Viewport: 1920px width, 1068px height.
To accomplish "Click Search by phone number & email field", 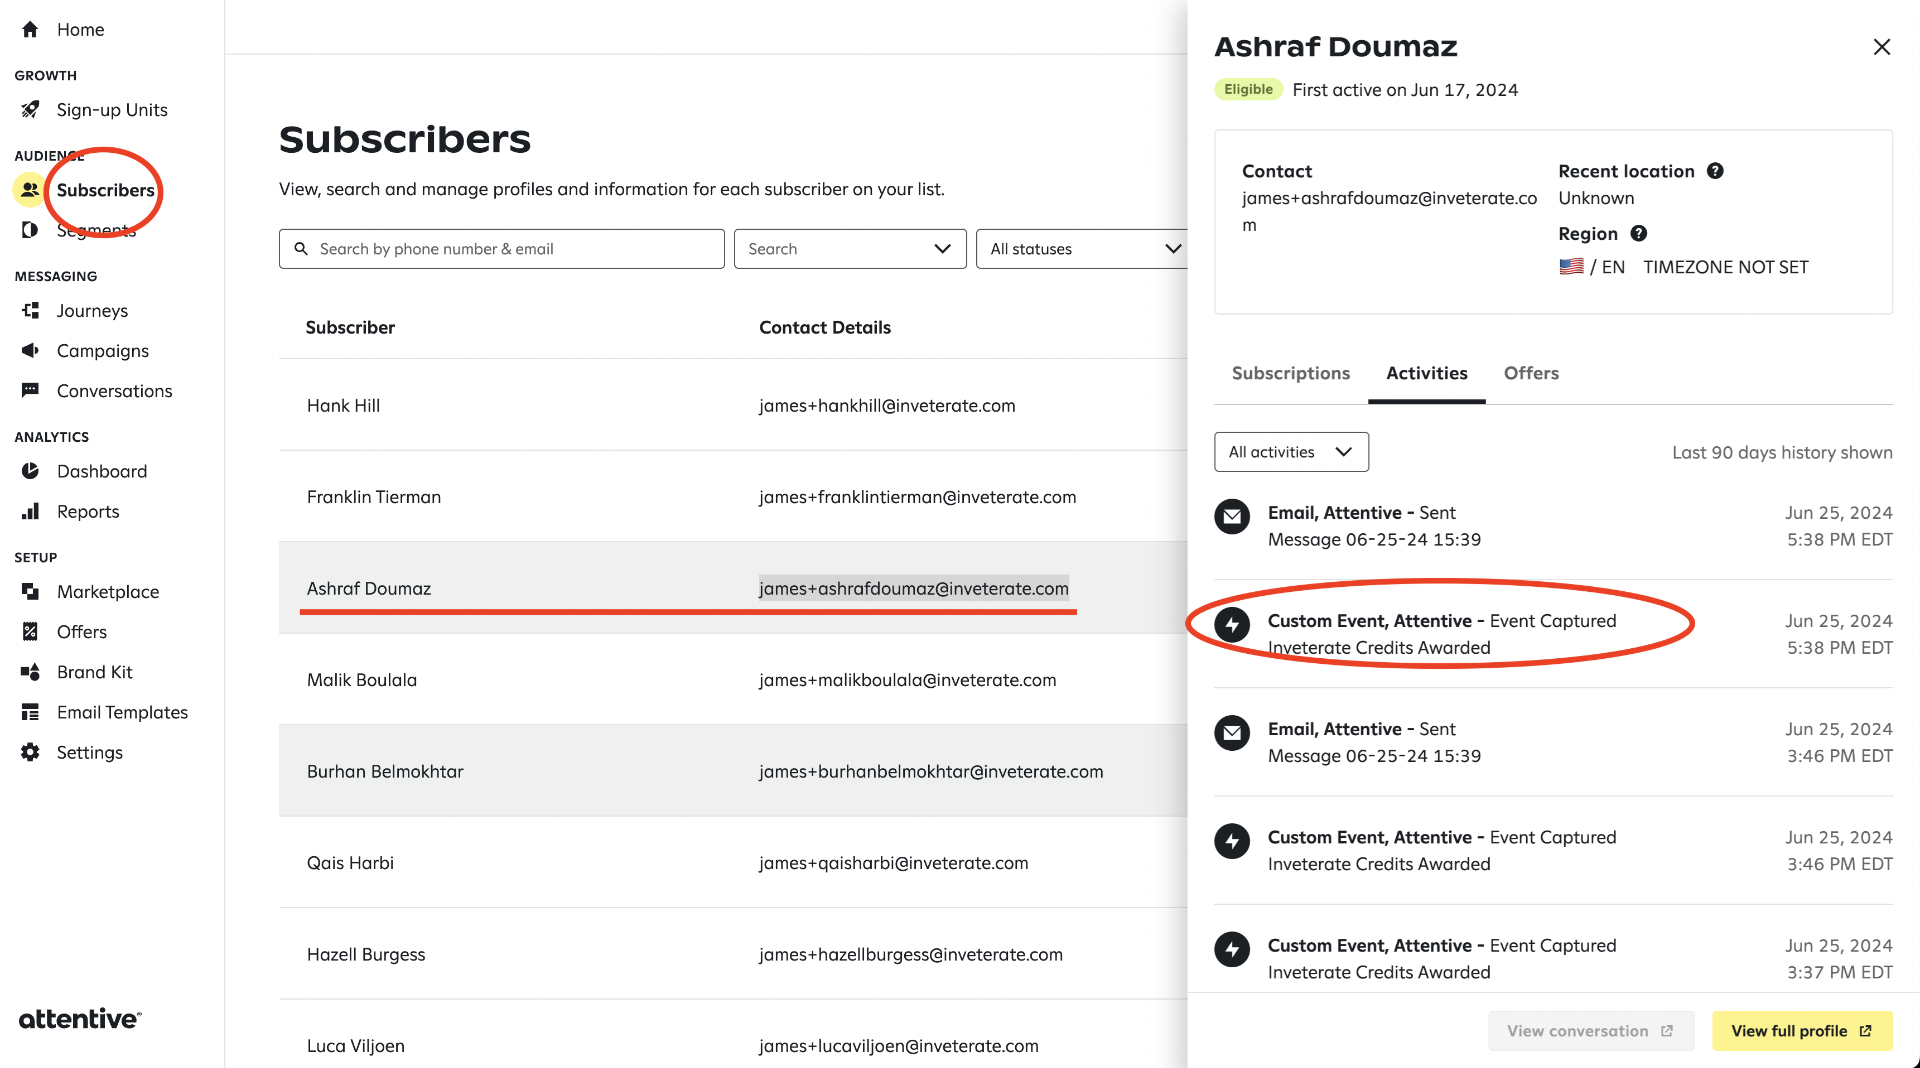I will (x=502, y=249).
